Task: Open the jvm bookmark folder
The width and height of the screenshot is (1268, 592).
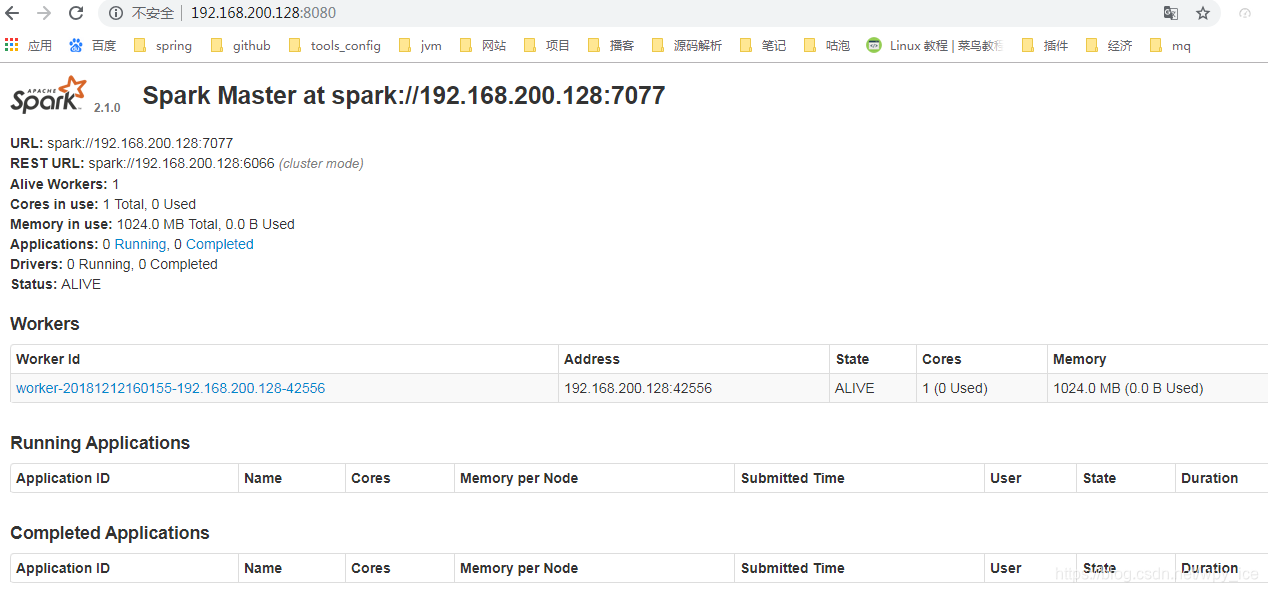Action: tap(420, 45)
